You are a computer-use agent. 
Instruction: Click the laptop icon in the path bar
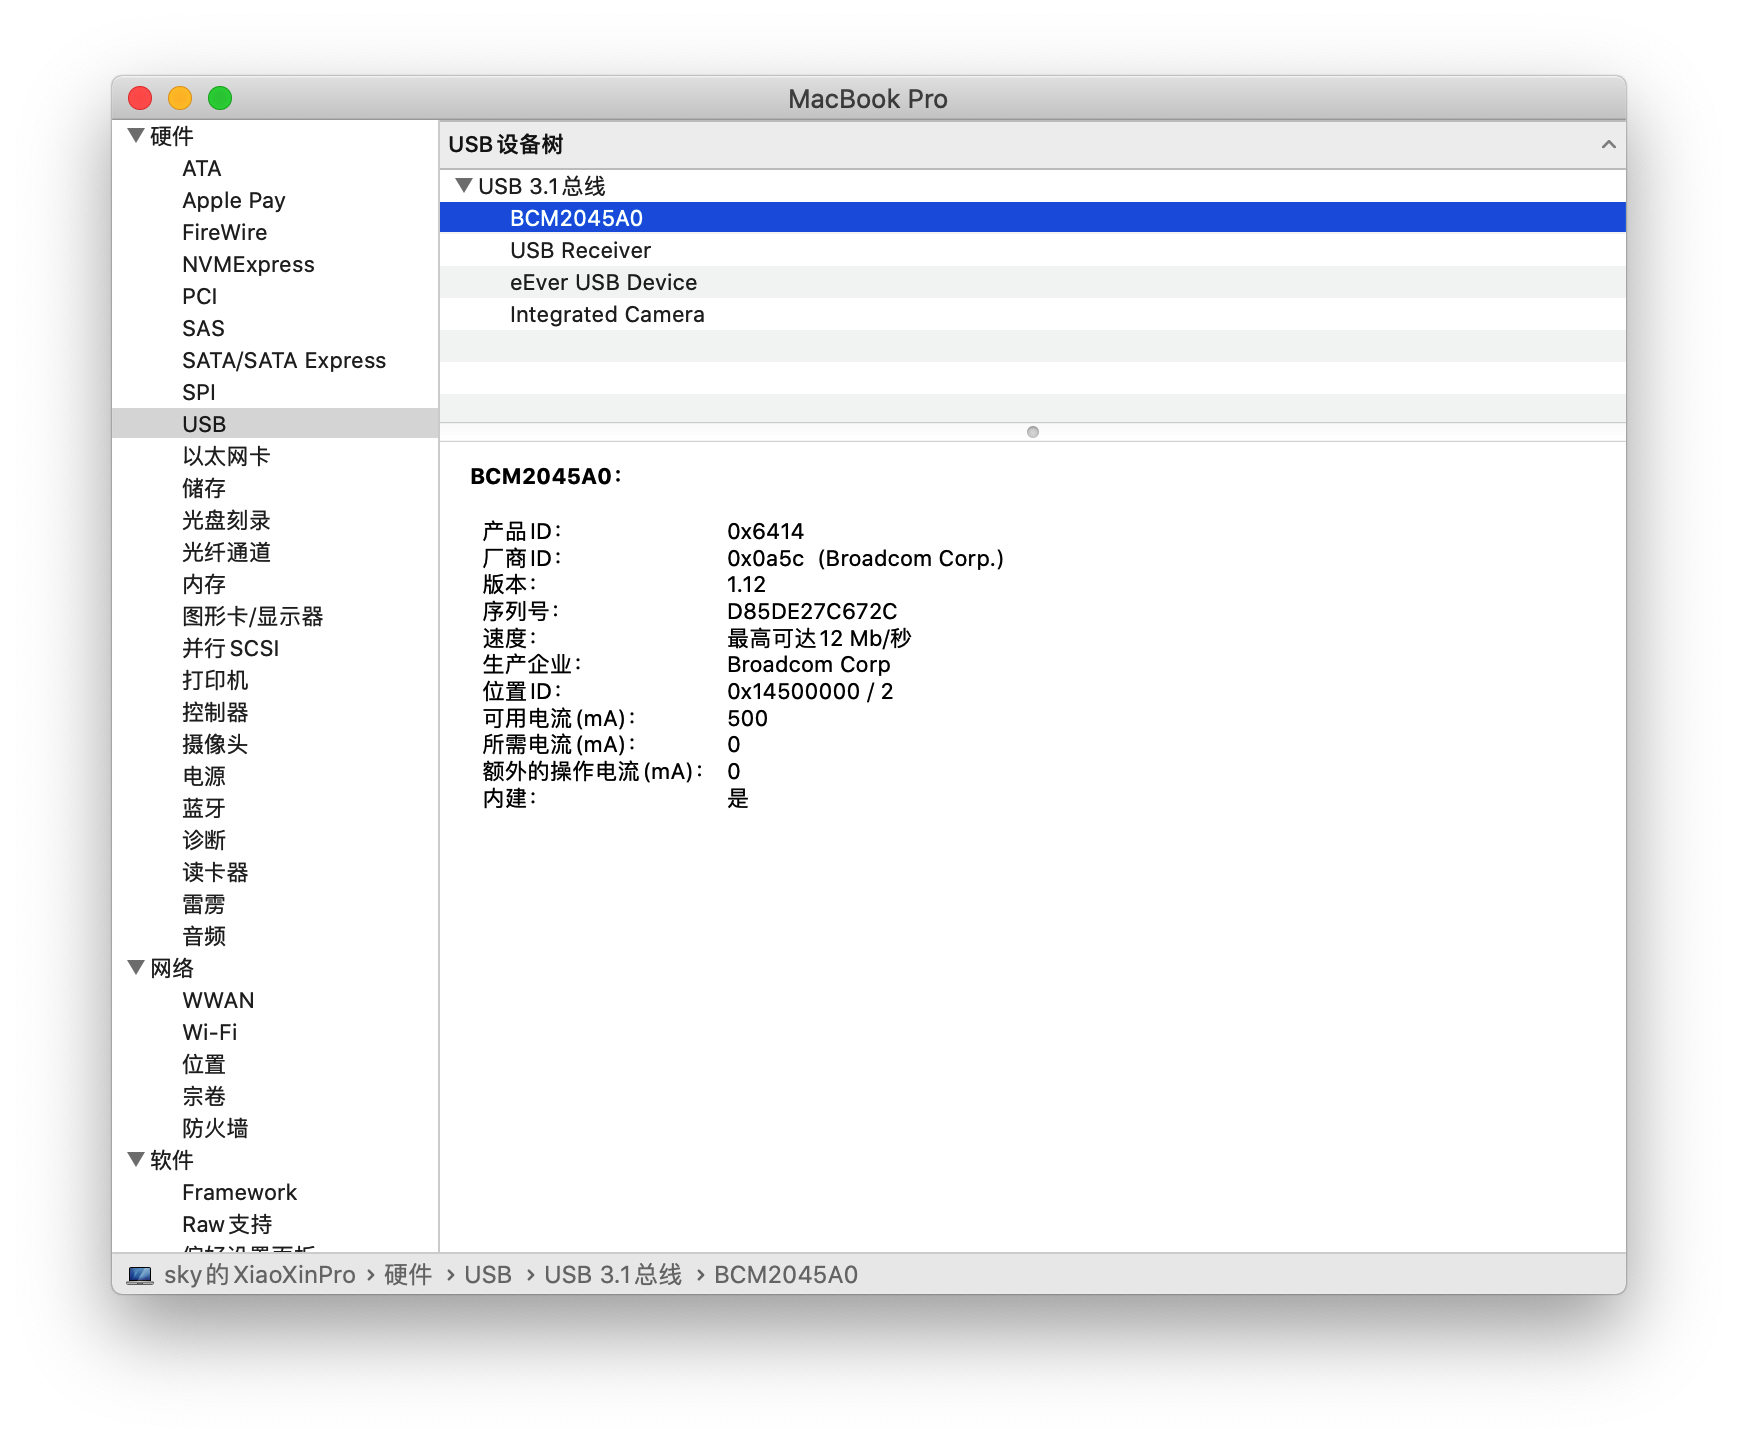click(140, 1275)
